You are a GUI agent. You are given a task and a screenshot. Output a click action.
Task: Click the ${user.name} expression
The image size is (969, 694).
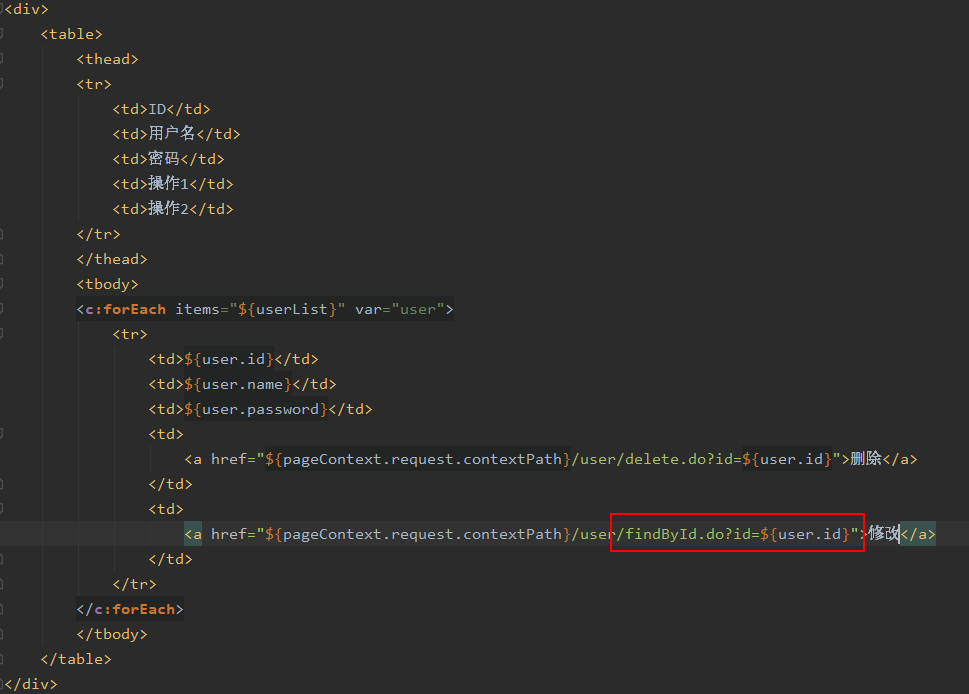(x=238, y=384)
